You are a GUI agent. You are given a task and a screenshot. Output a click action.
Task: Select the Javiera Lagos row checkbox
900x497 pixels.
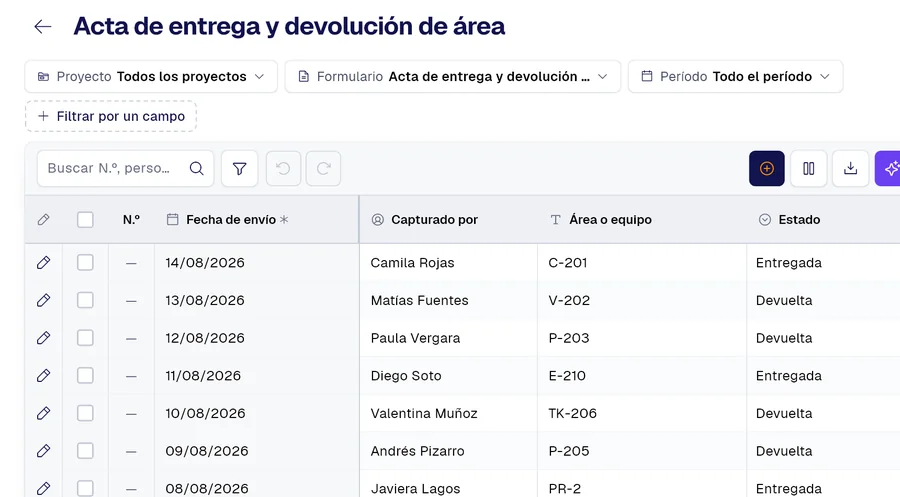coord(85,488)
